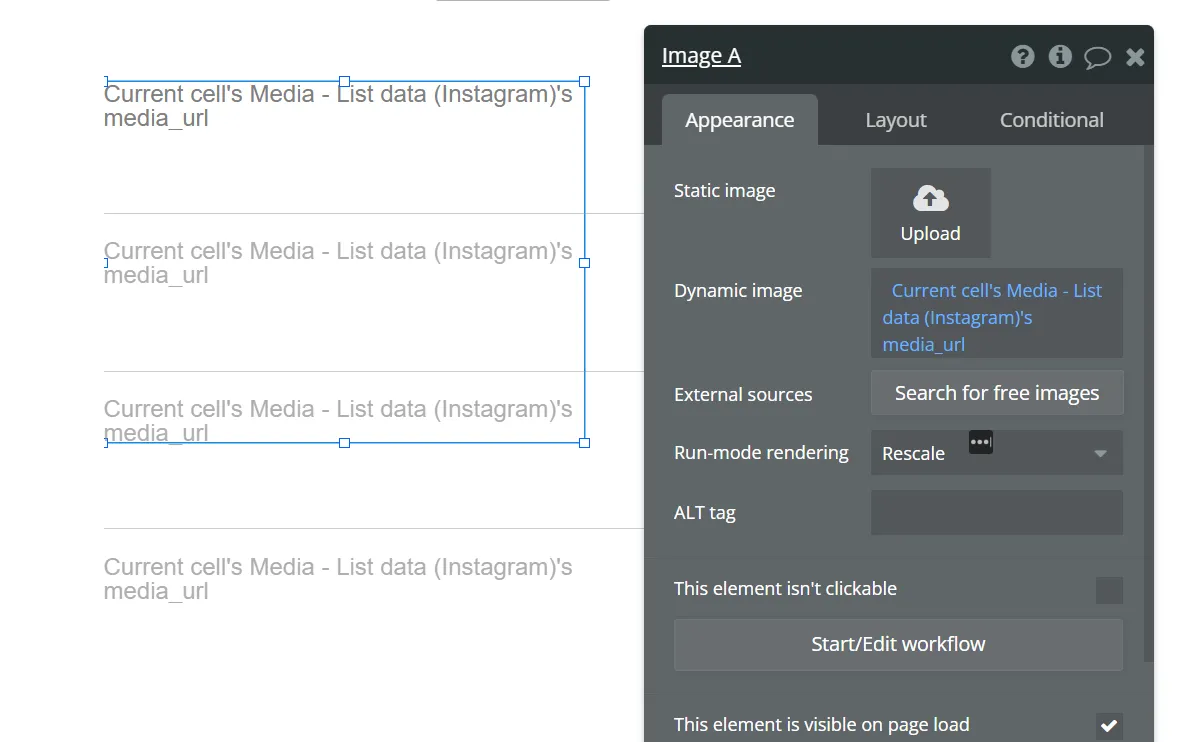The width and height of the screenshot is (1197, 742).
Task: Click the info icon in Image A header
Action: click(x=1060, y=56)
